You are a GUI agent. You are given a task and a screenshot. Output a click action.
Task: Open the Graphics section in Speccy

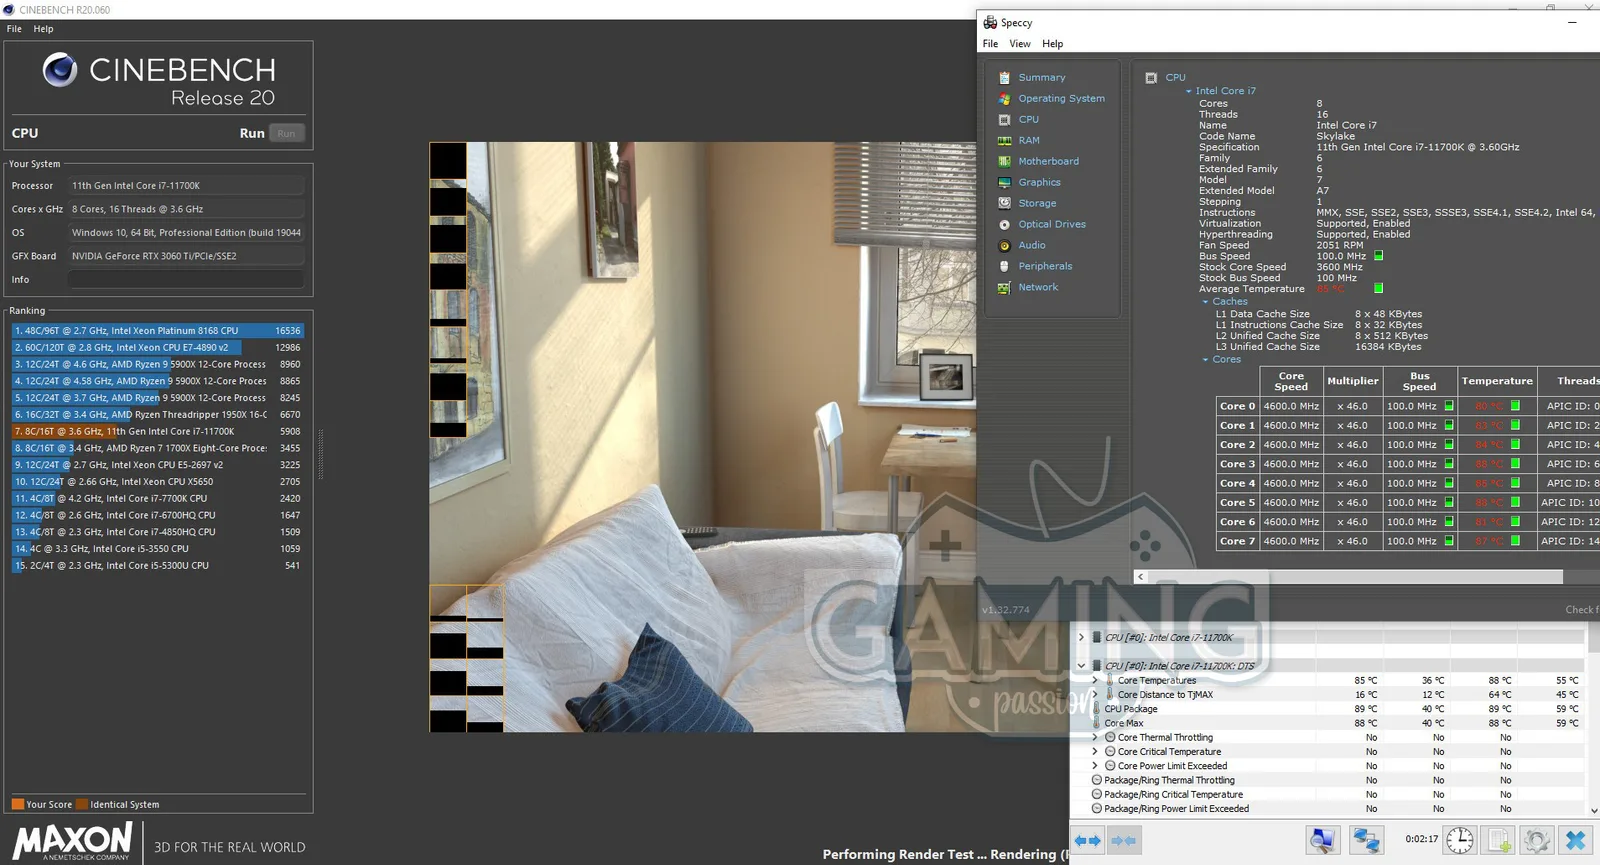[1039, 182]
